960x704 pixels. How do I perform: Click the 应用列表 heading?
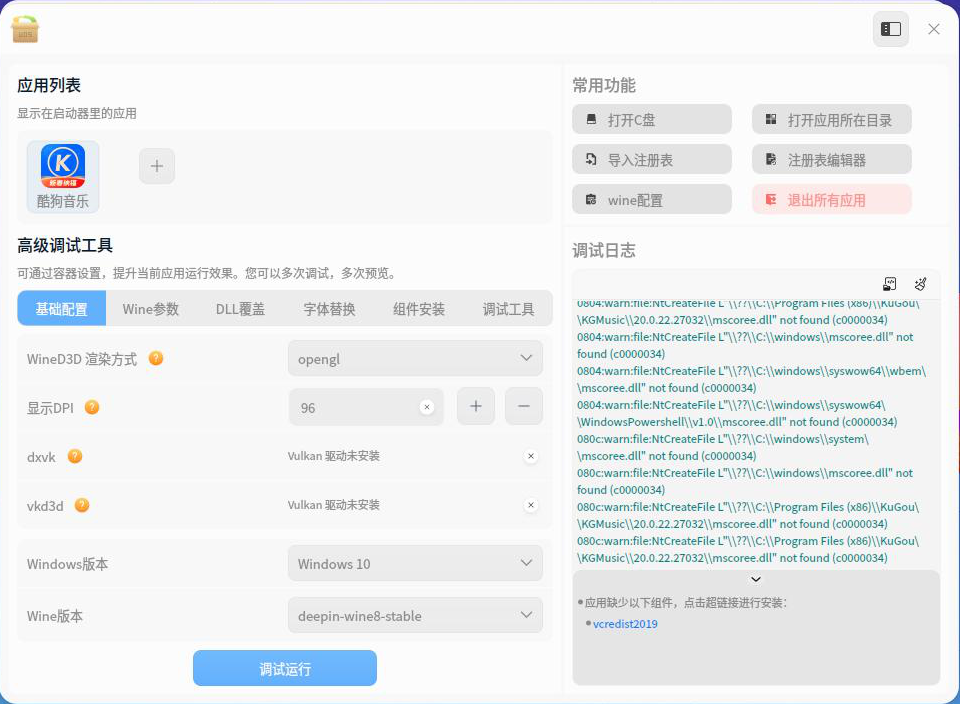(49, 85)
